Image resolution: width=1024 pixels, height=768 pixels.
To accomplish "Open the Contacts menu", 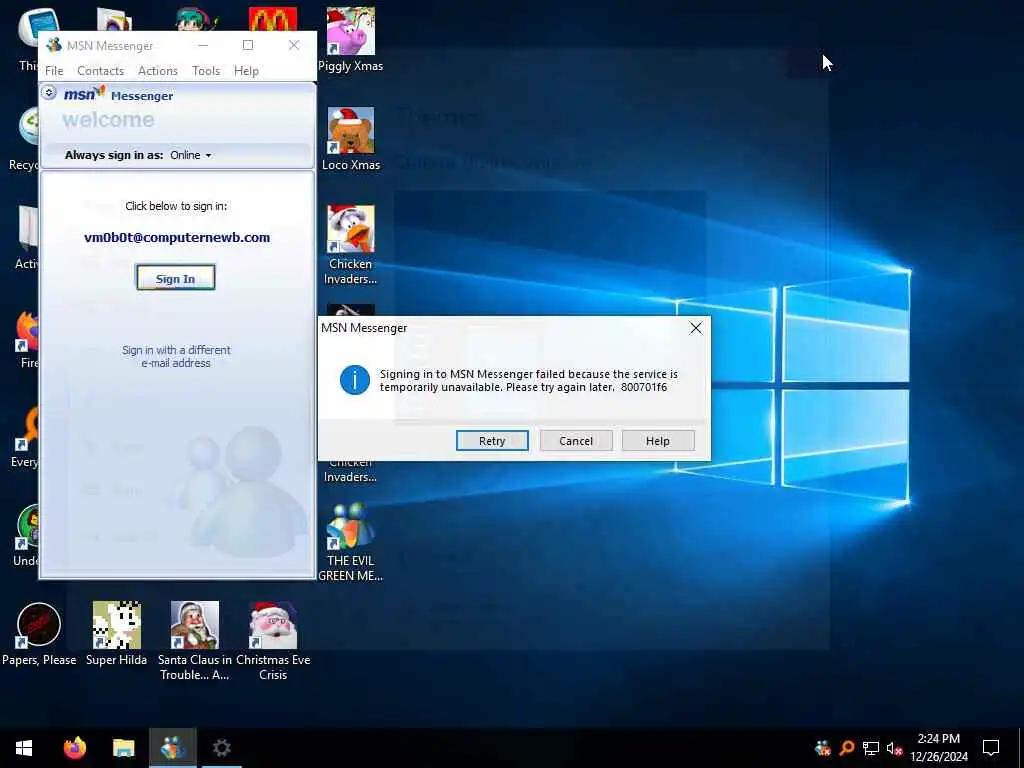I will (101, 71).
